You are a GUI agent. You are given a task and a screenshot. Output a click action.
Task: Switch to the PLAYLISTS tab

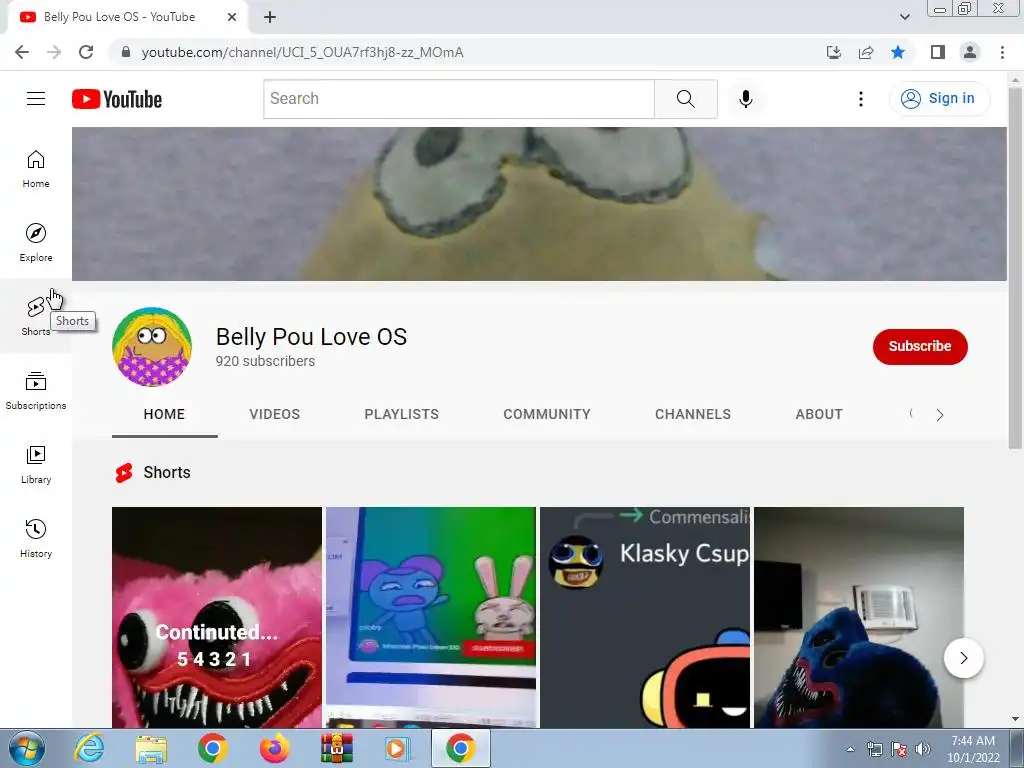[402, 414]
